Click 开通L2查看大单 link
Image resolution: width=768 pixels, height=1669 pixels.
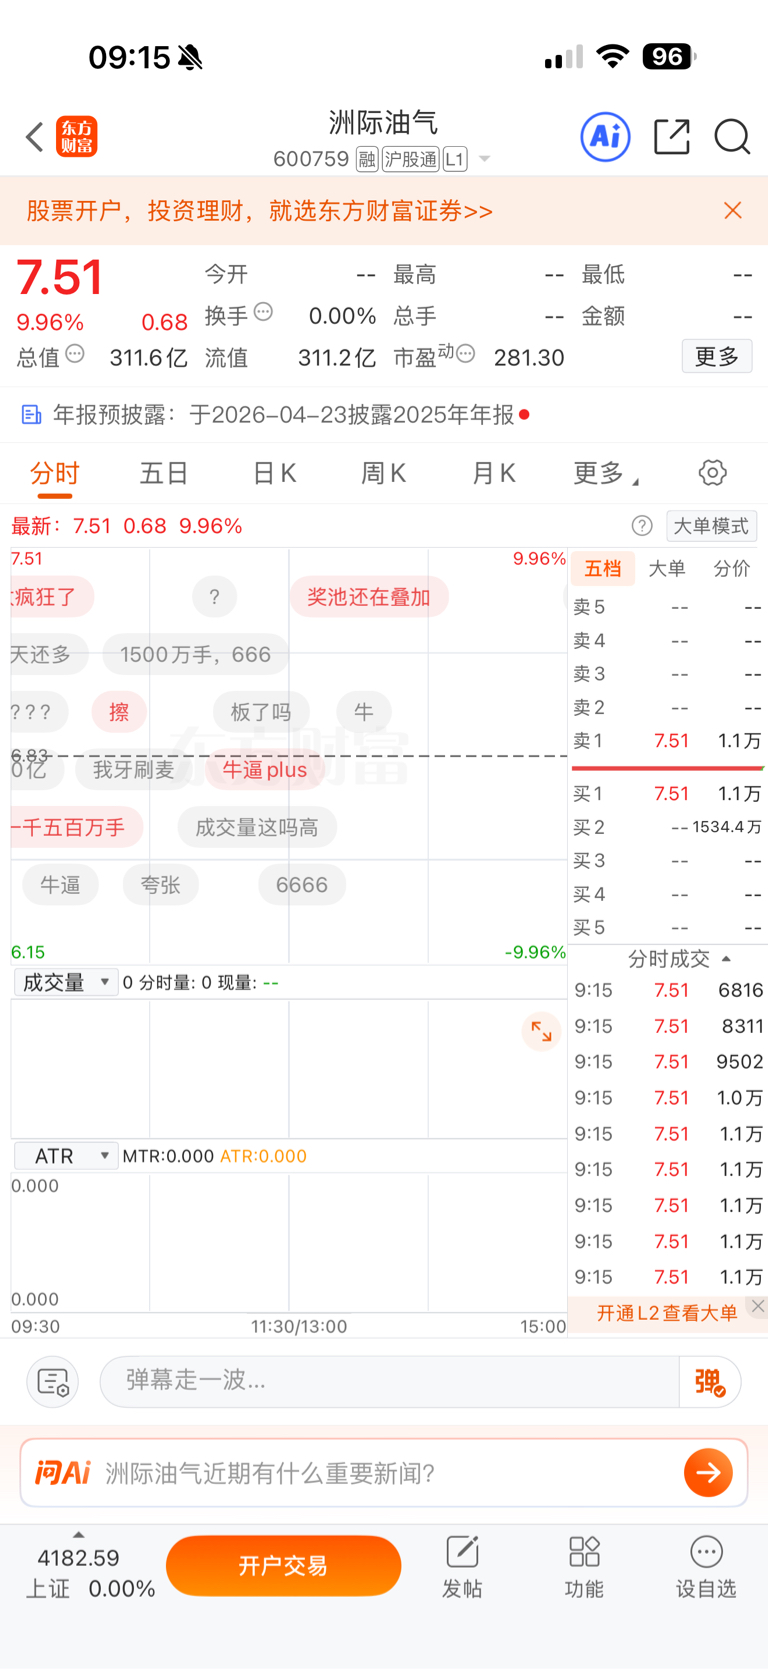point(667,1313)
